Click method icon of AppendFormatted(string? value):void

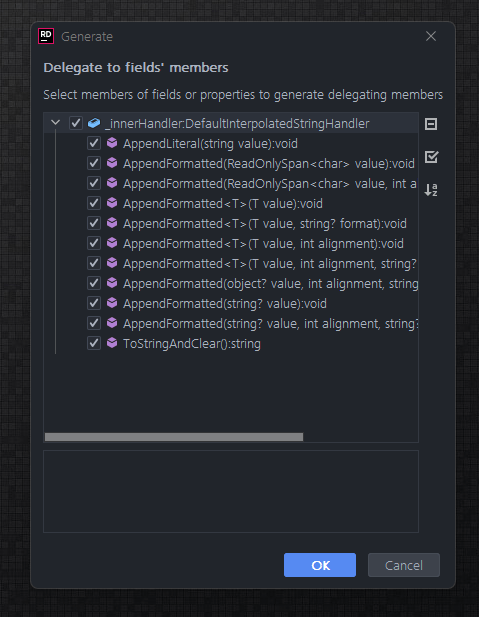[x=112, y=303]
